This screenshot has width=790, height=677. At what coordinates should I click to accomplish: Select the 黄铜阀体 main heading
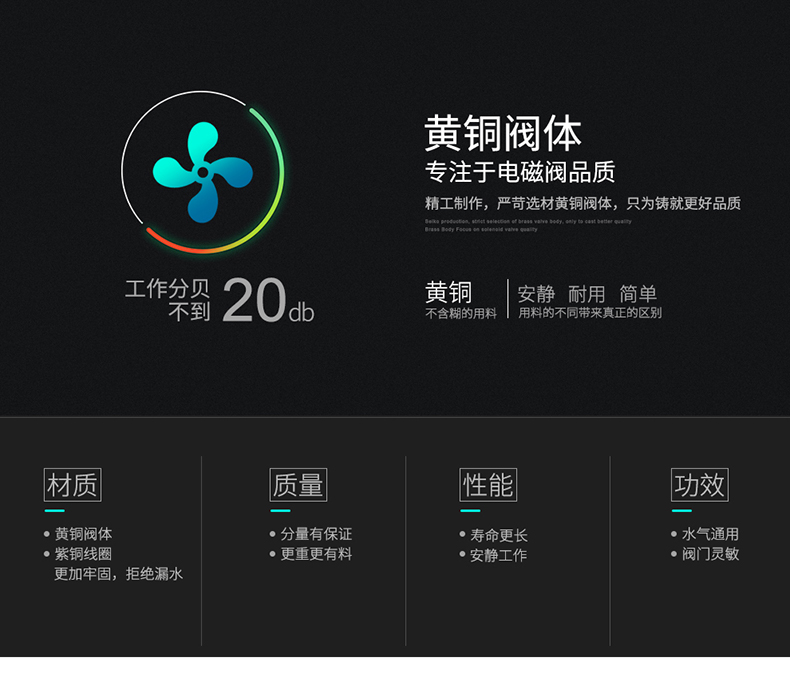pos(503,133)
